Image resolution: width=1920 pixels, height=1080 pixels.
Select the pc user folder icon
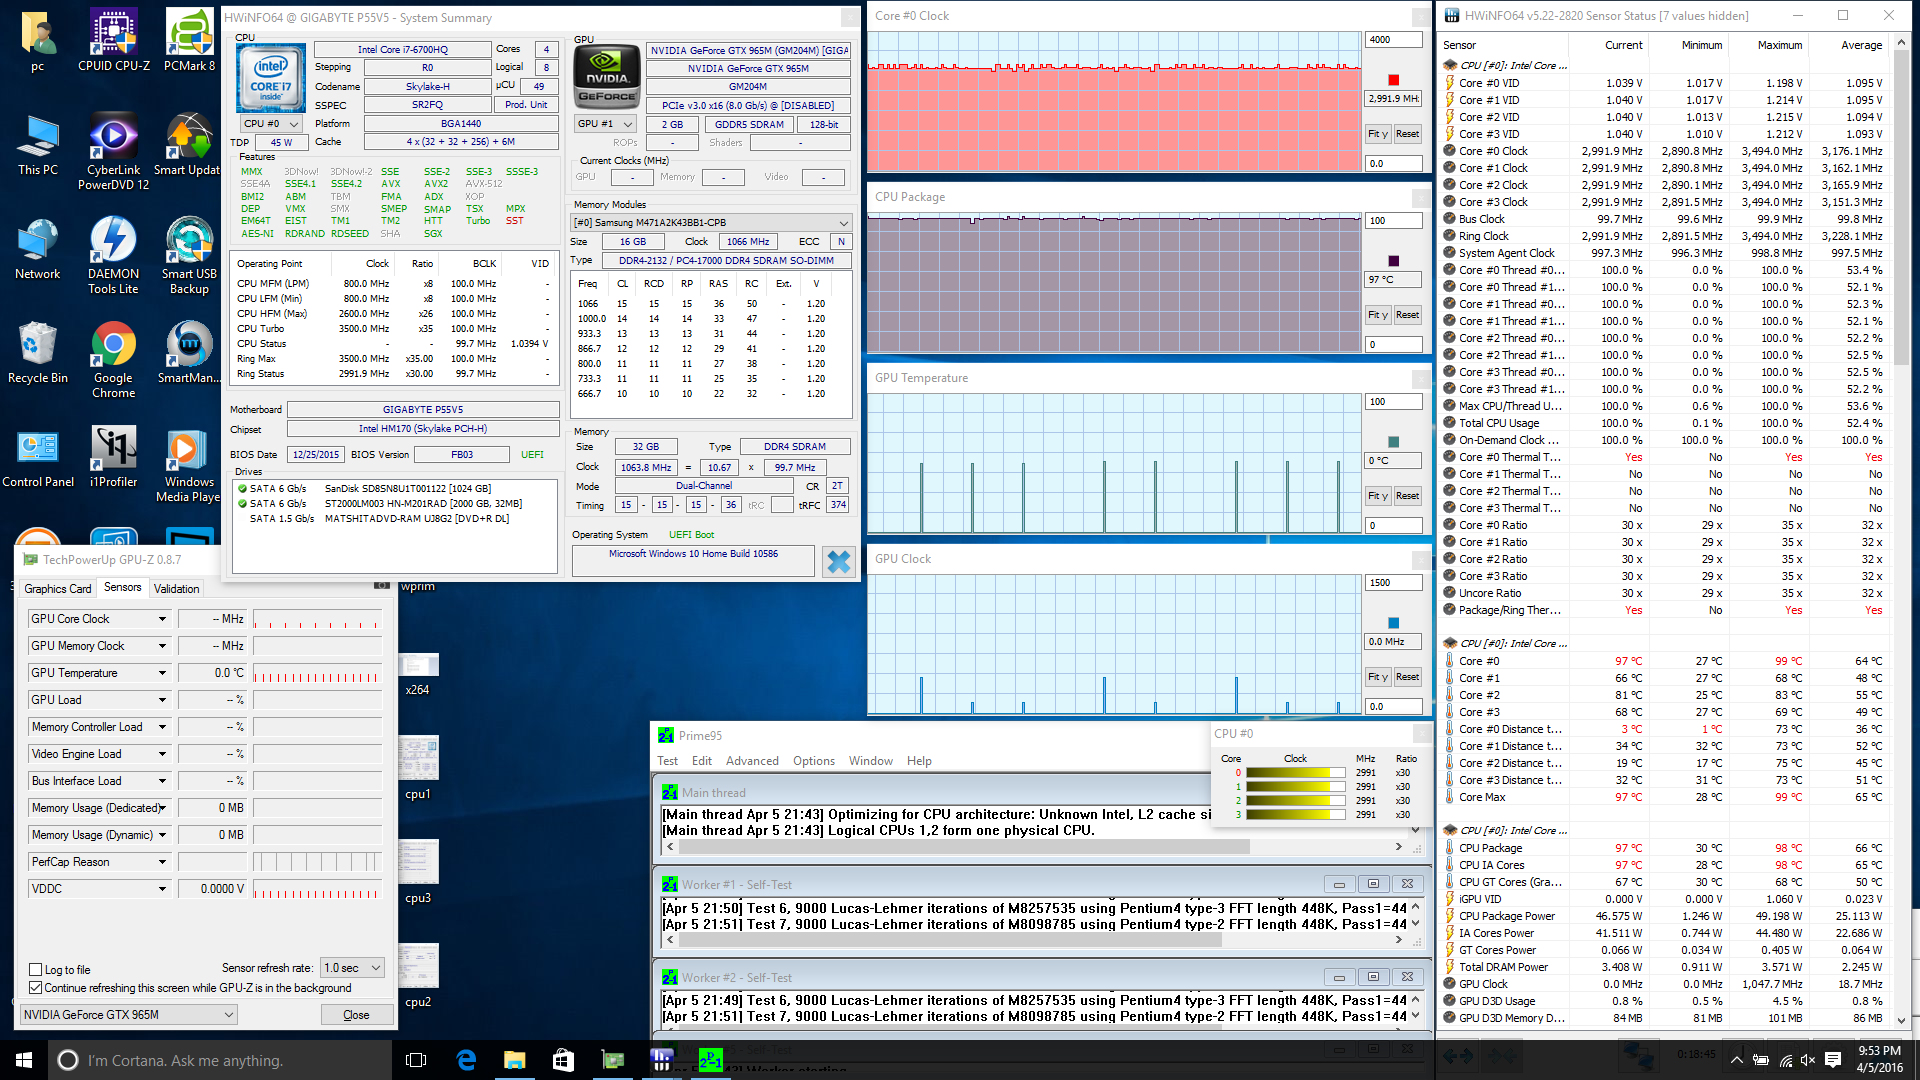(x=38, y=40)
